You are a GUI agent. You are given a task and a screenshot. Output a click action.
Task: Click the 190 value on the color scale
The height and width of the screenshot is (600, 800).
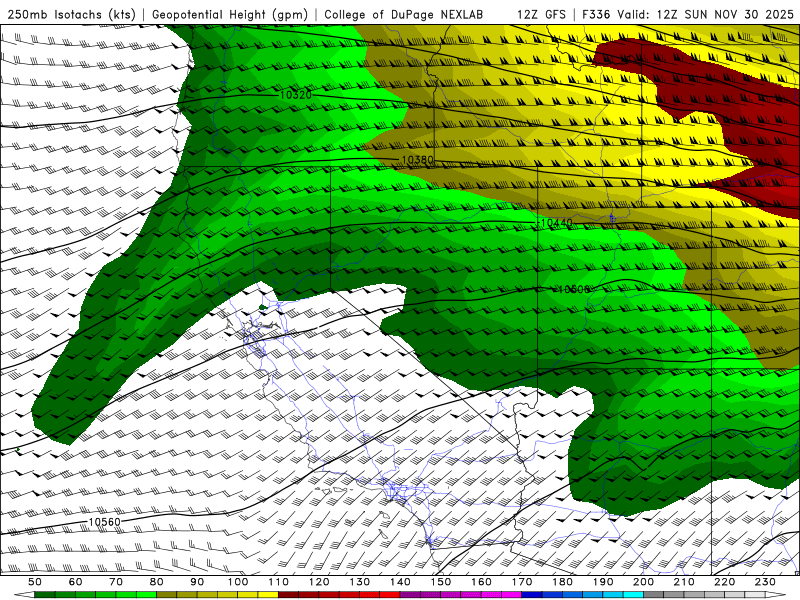(603, 582)
